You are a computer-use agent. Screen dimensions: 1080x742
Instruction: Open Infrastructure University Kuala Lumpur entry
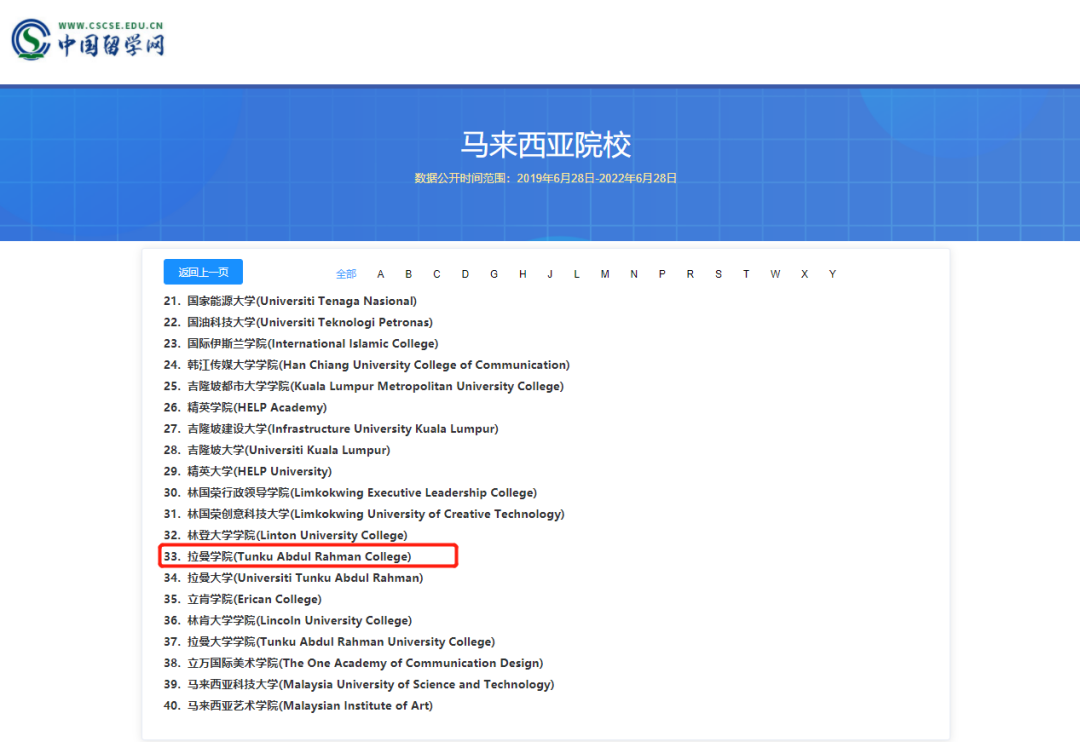tap(331, 429)
